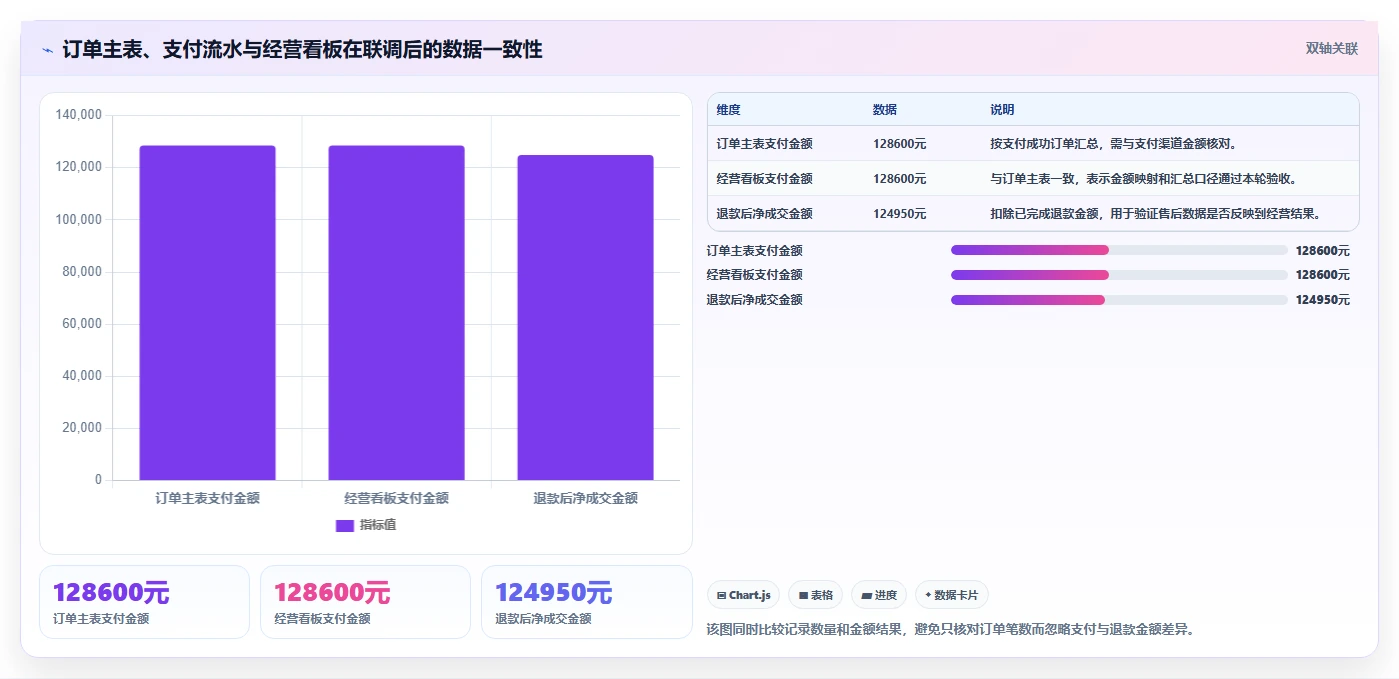Image resolution: width=1399 pixels, height=679 pixels.
Task: Click the x-axis label 经营看板支付金额
Action: (x=396, y=498)
